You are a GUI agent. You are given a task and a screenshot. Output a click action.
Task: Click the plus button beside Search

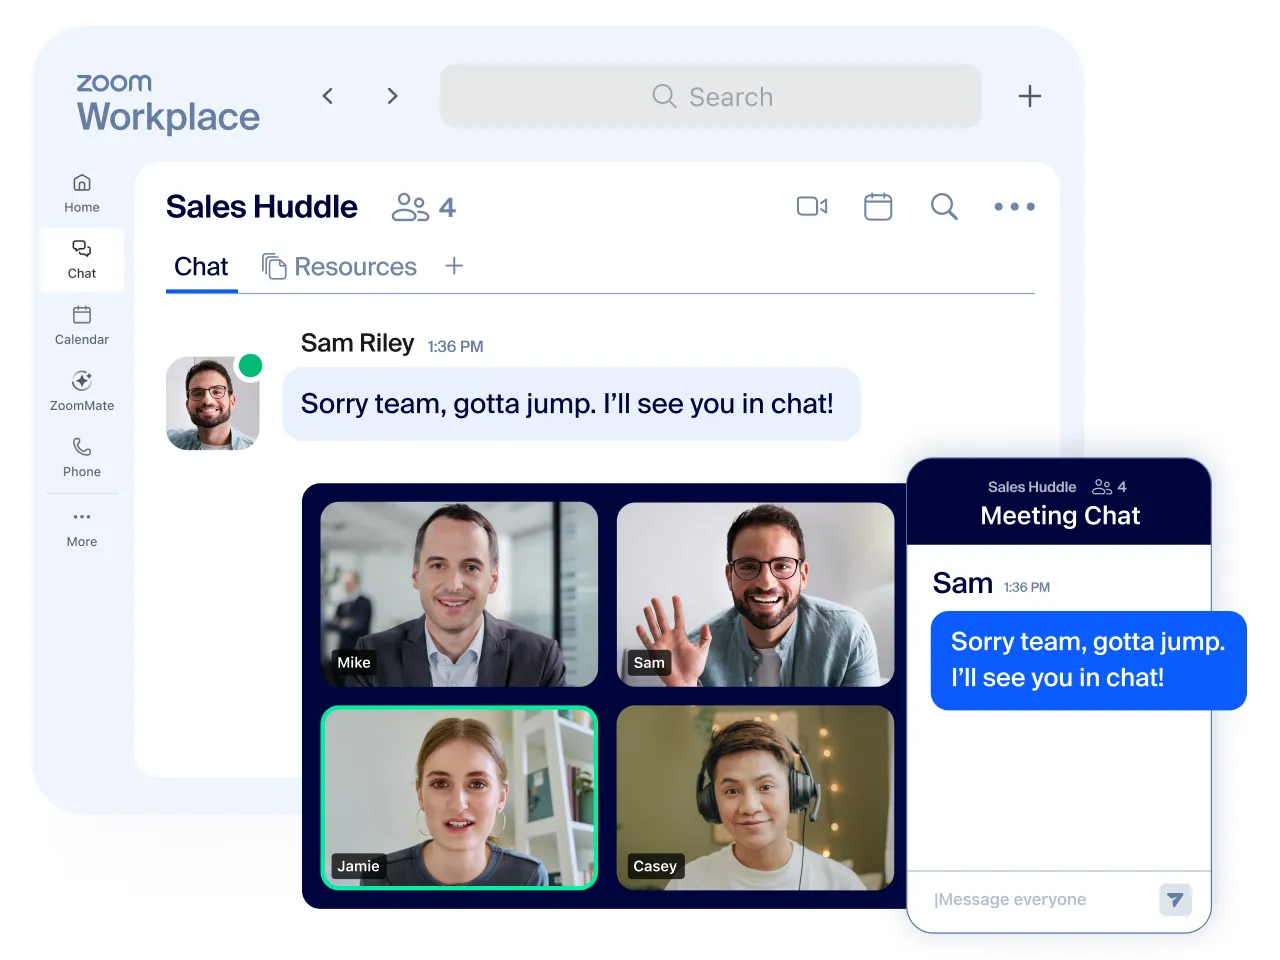1030,96
